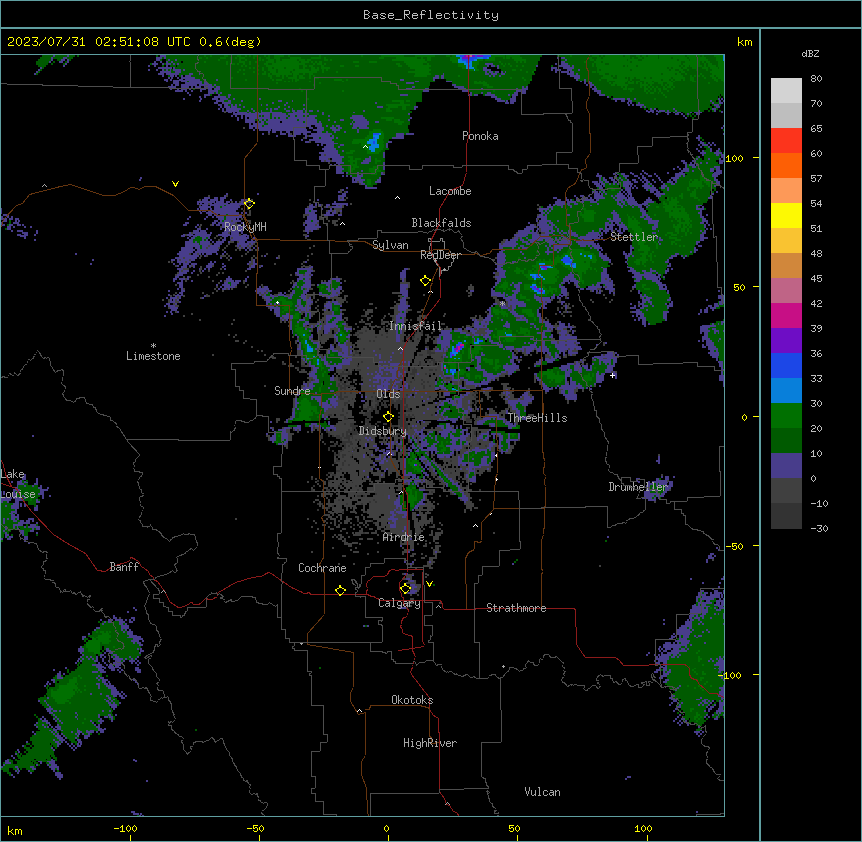Click the yellow diamond marker south of RedDeer
This screenshot has height=842, width=862.
tap(425, 281)
